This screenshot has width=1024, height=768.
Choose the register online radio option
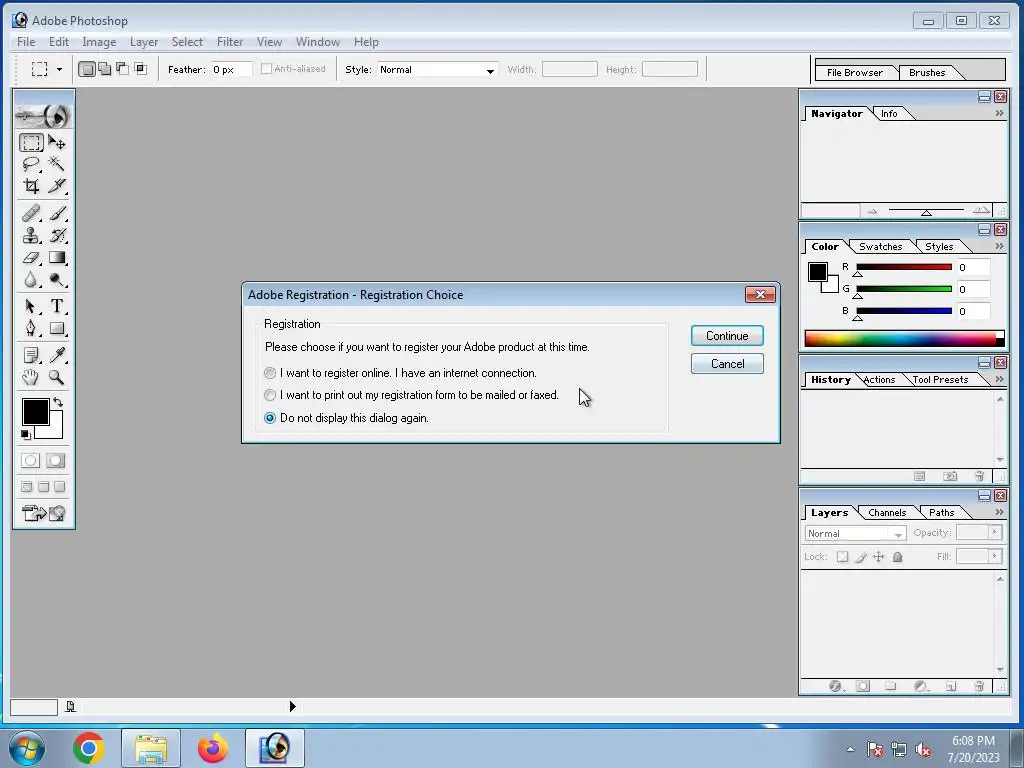[x=270, y=373]
